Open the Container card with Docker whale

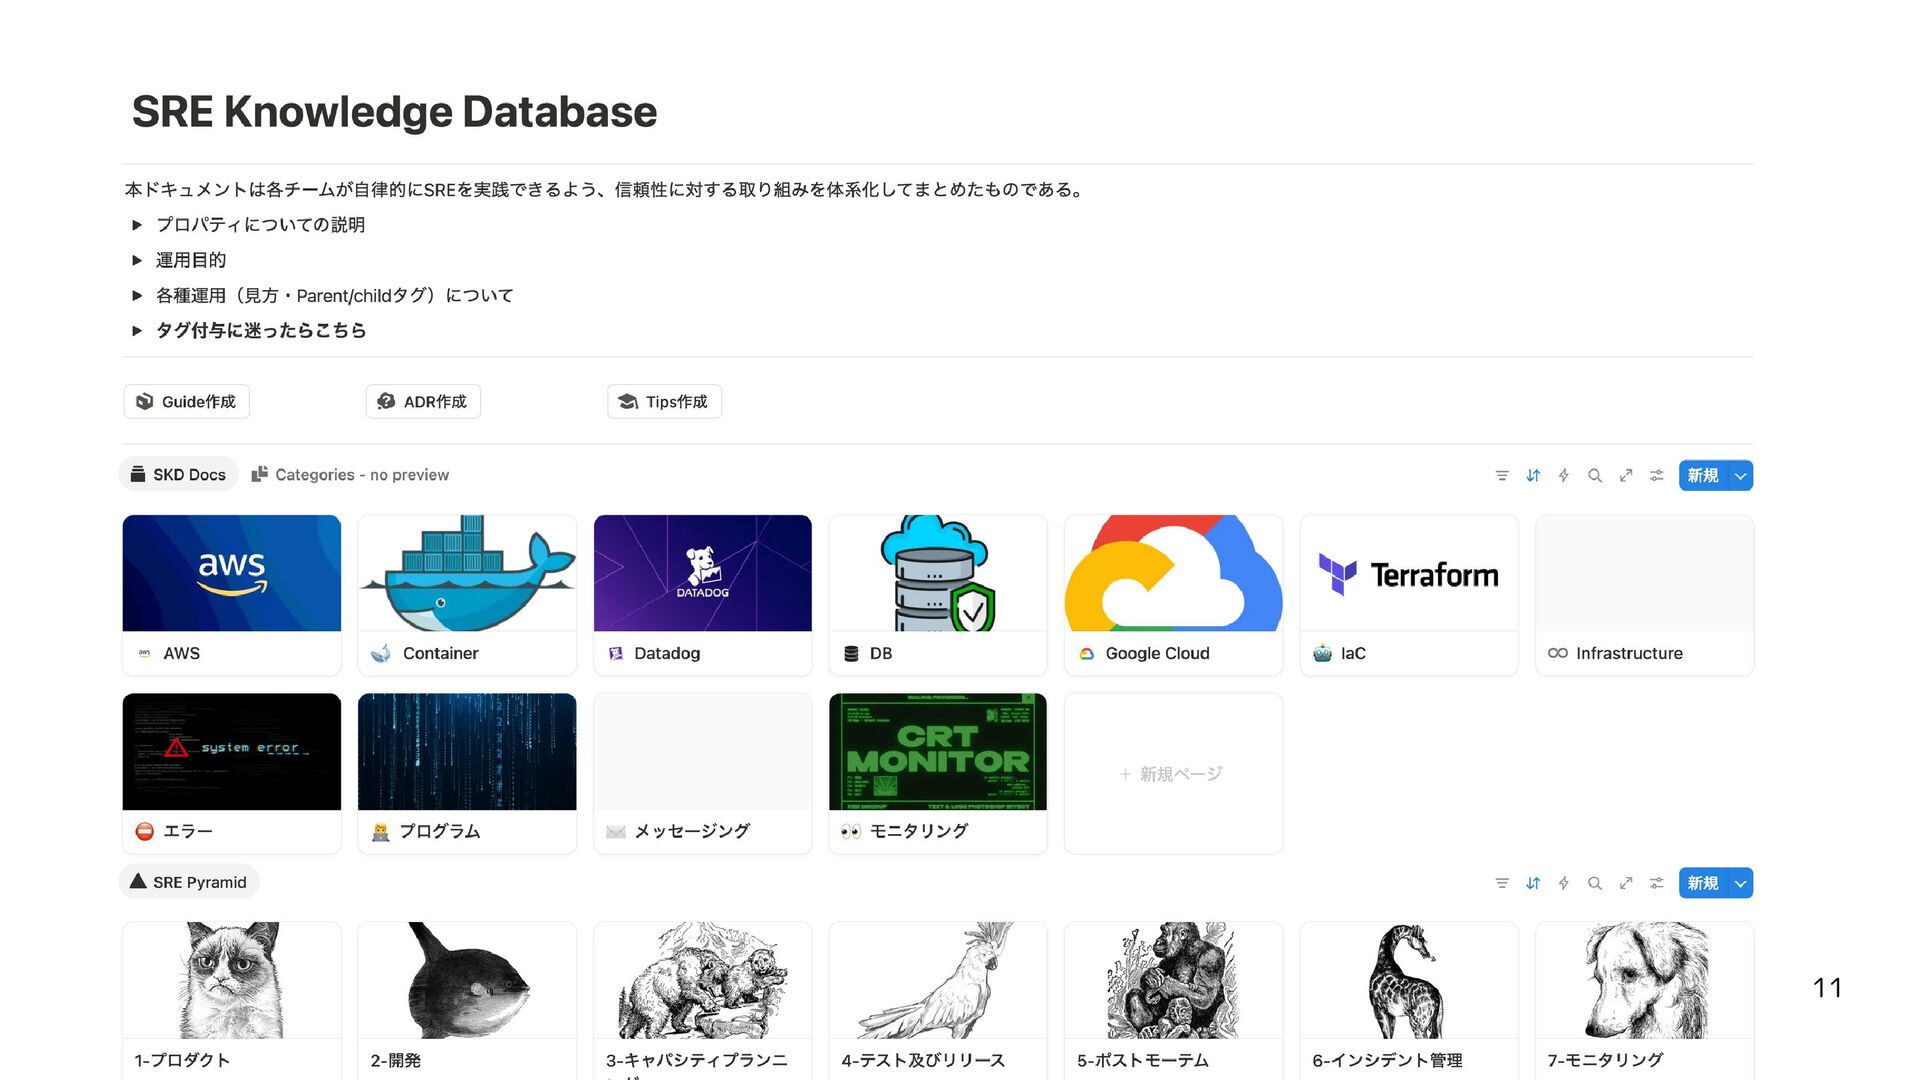click(x=467, y=595)
